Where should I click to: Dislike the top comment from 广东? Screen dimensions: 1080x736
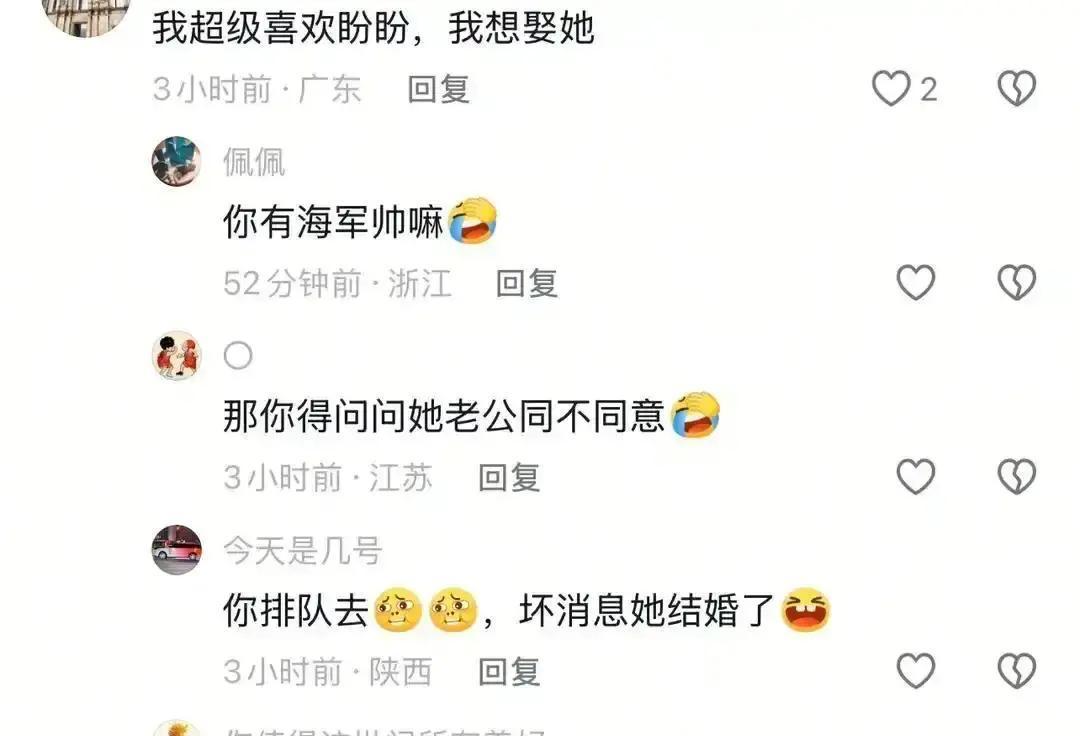(1017, 89)
